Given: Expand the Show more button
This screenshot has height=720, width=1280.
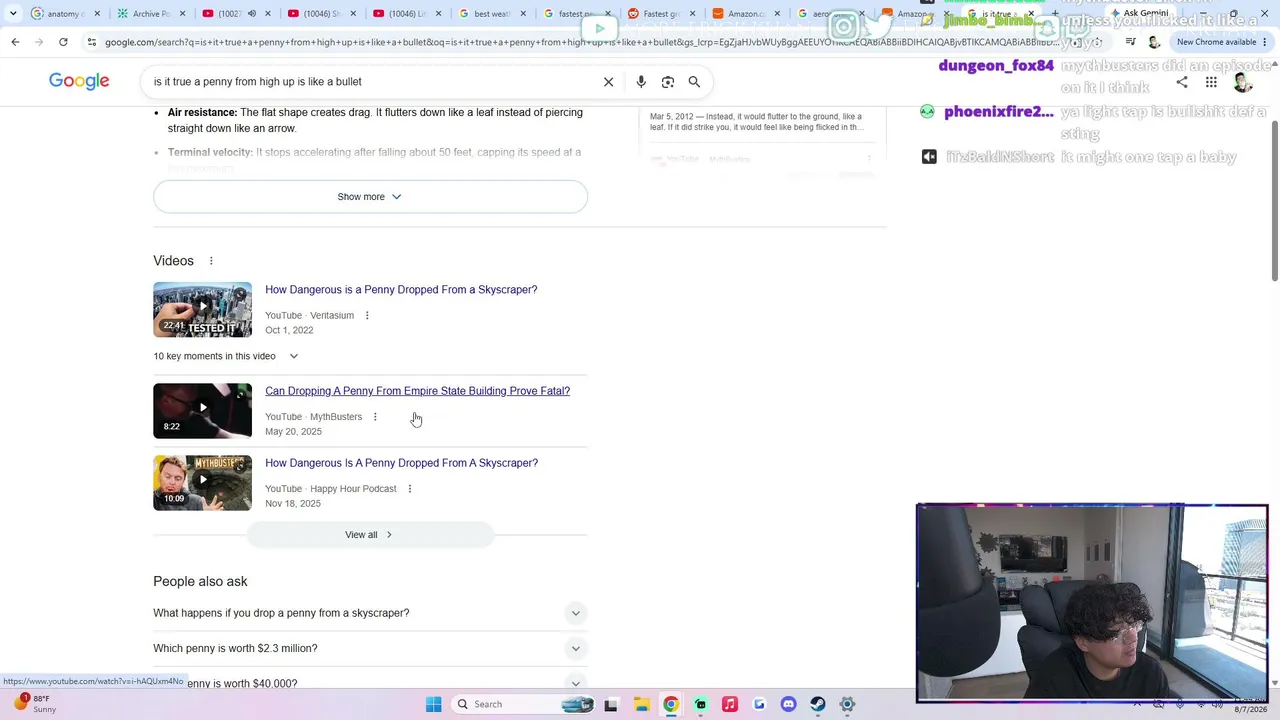Looking at the screenshot, I should tap(370, 197).
